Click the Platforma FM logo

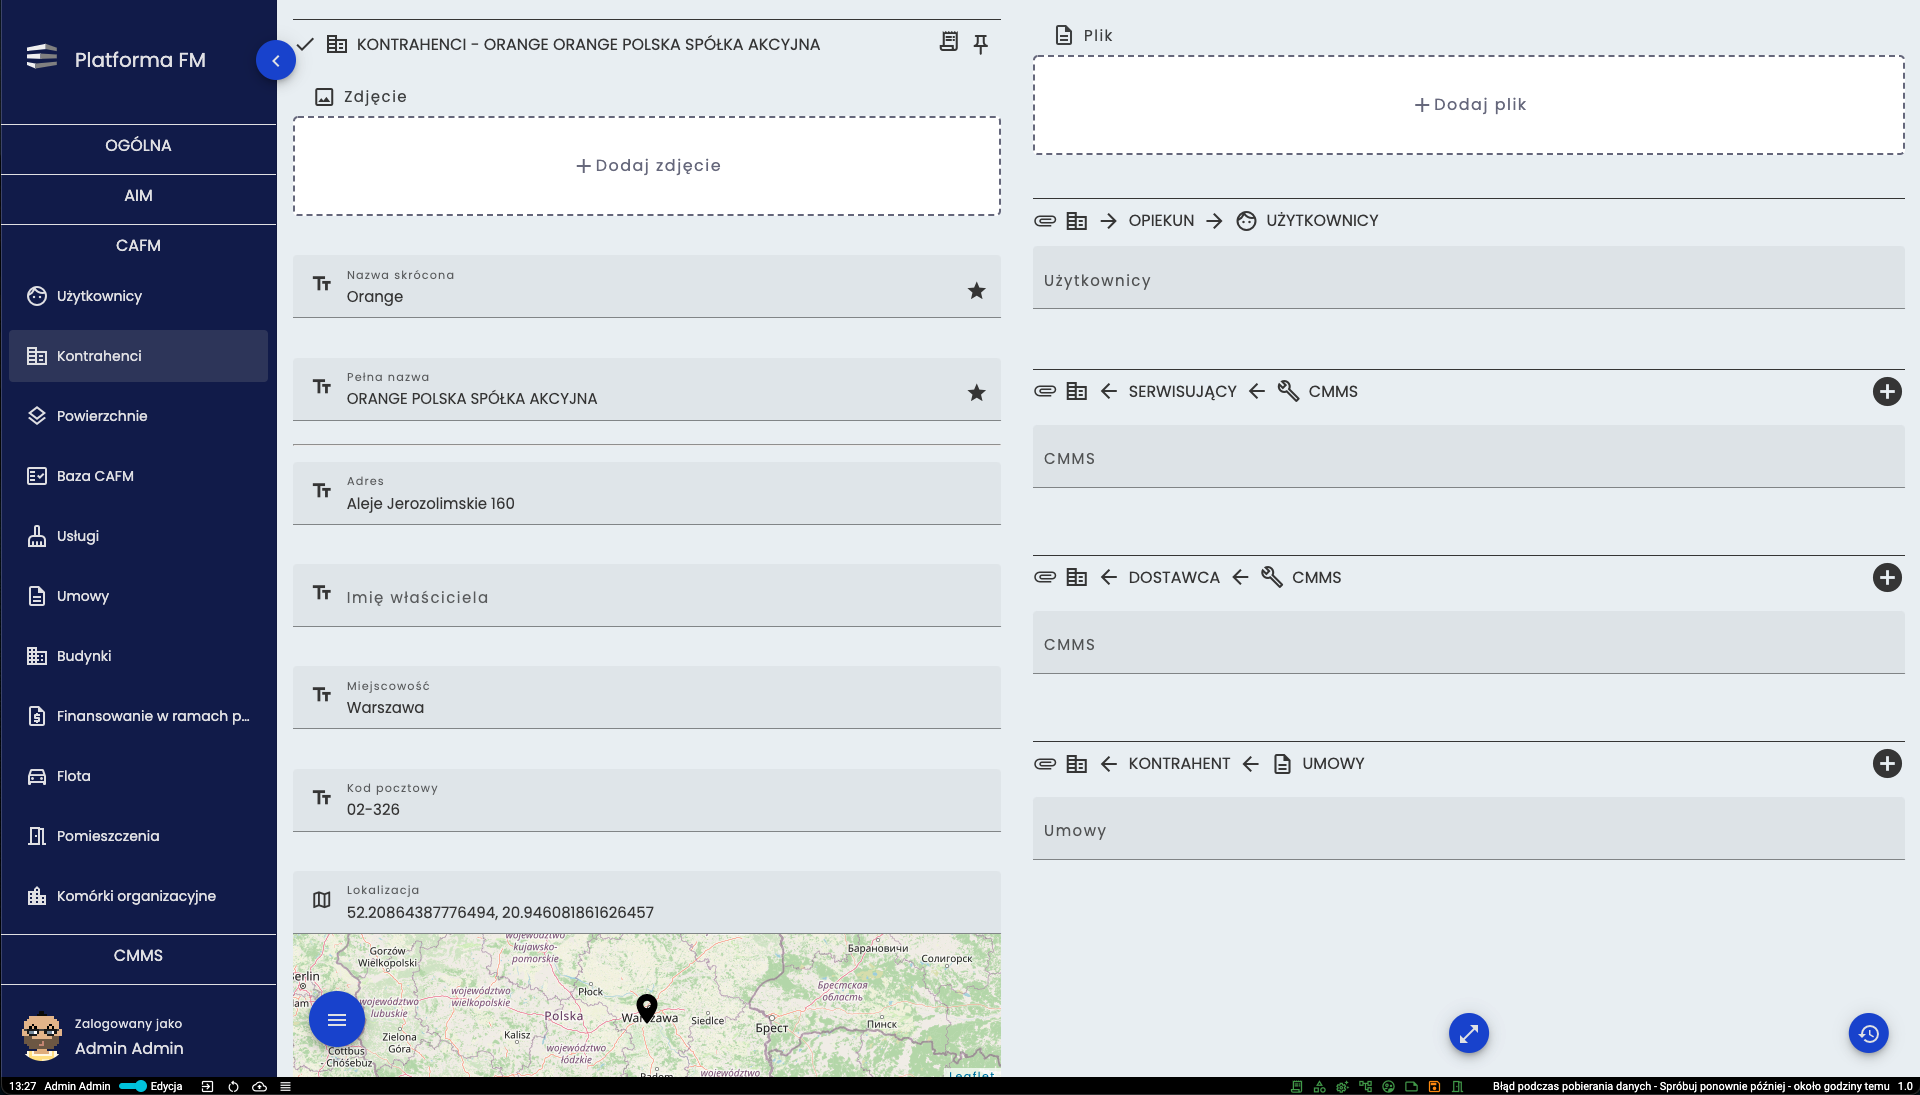click(x=42, y=57)
